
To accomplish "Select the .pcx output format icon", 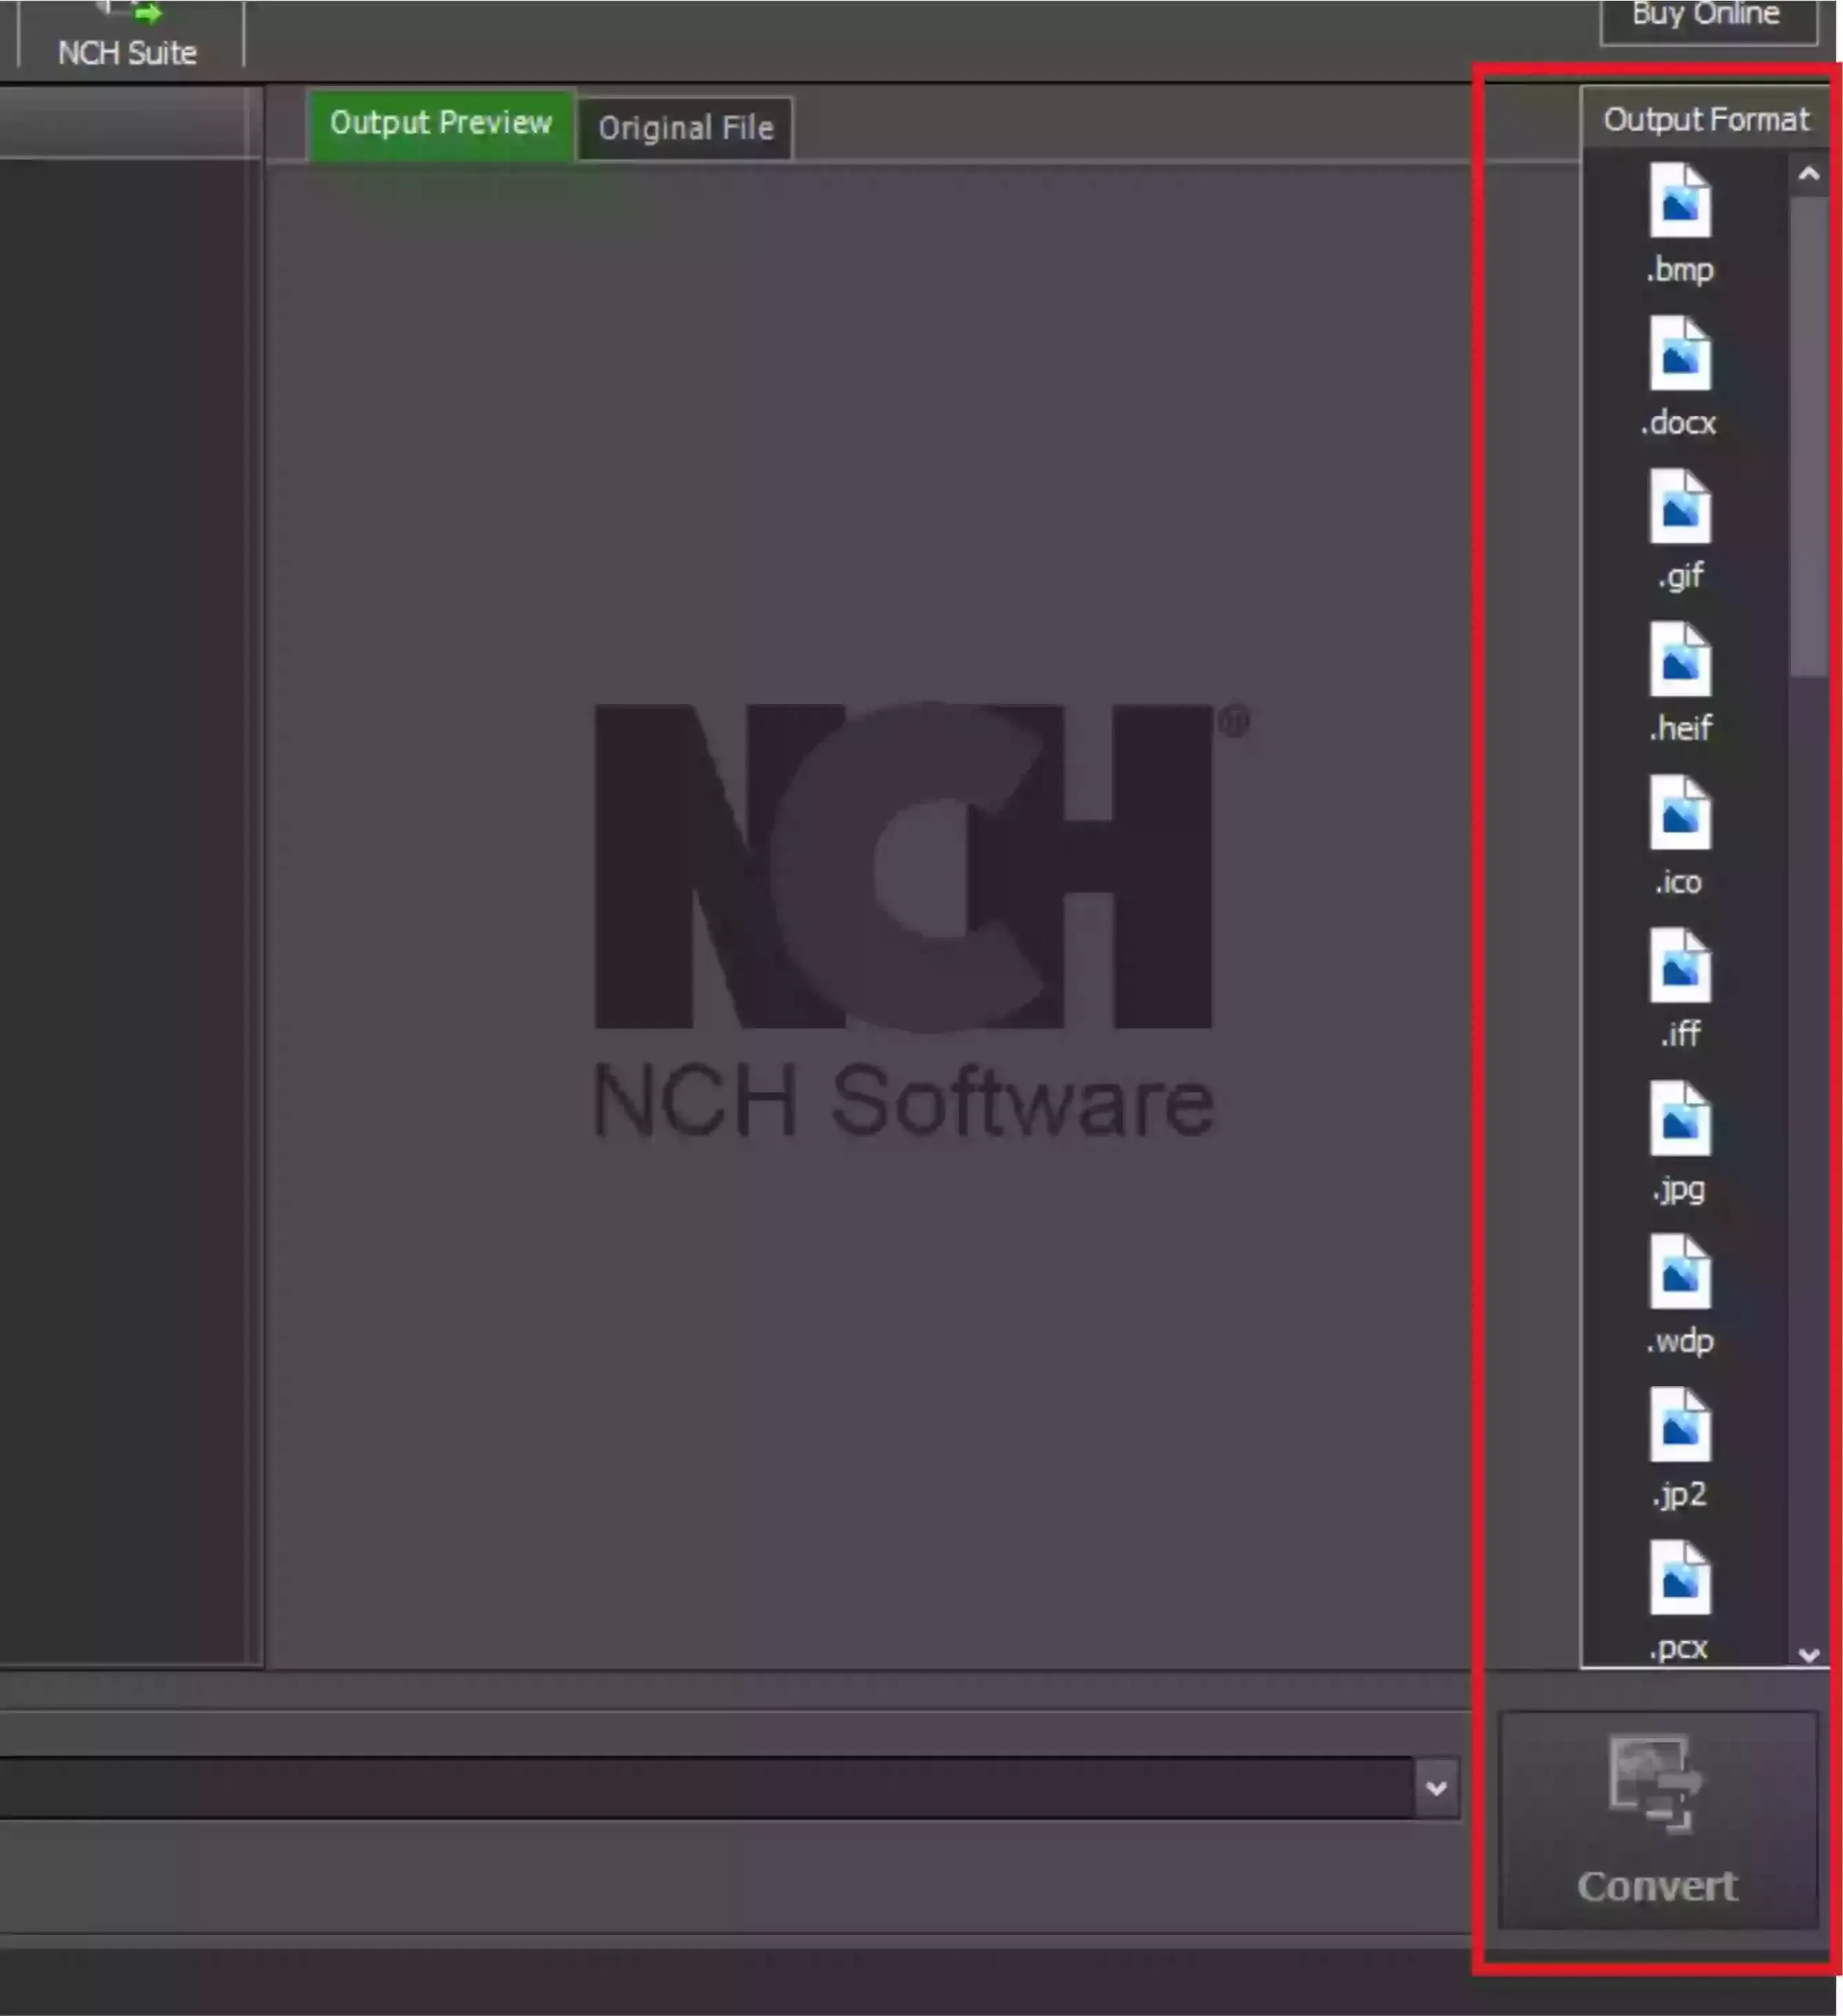I will coord(1680,1579).
